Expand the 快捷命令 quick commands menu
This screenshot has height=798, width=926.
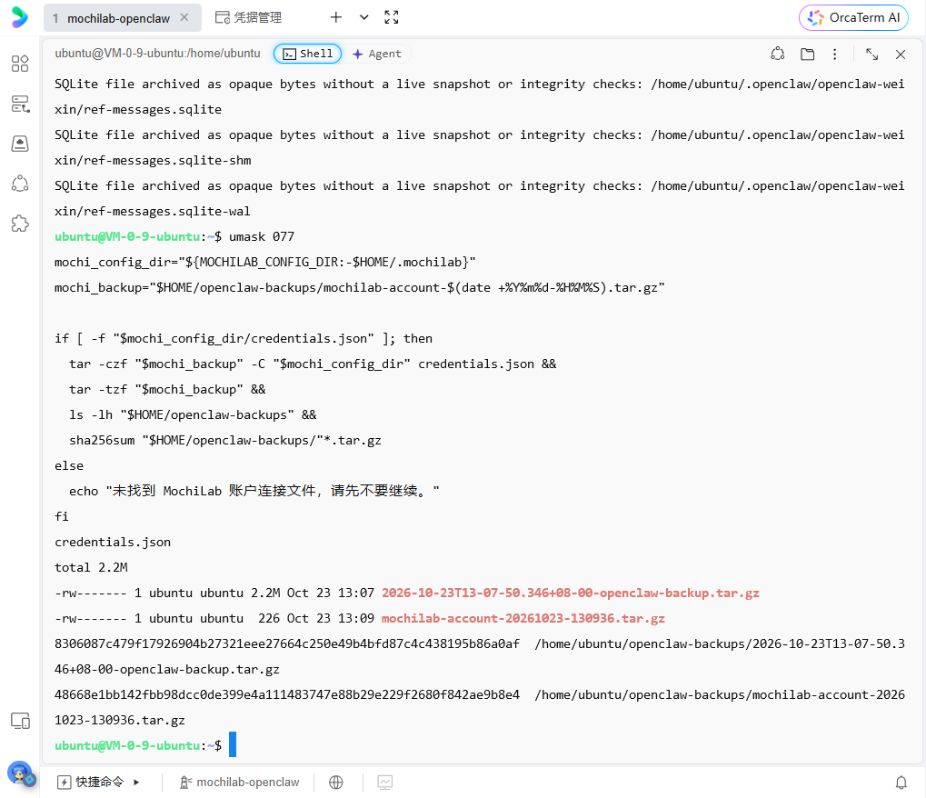pos(98,782)
